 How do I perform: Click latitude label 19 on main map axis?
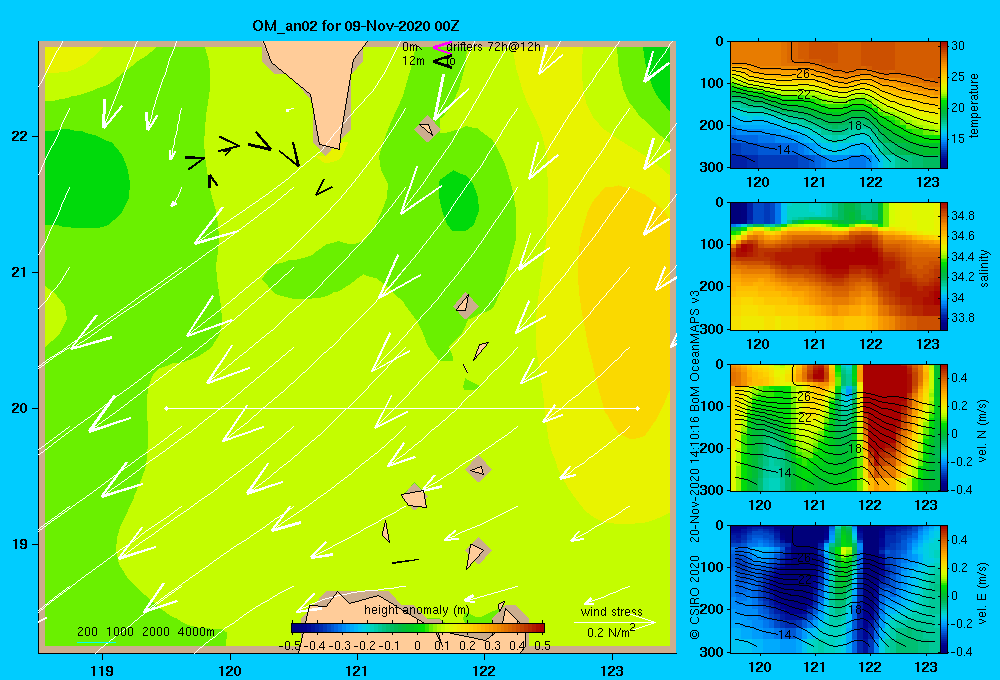tap(19, 544)
